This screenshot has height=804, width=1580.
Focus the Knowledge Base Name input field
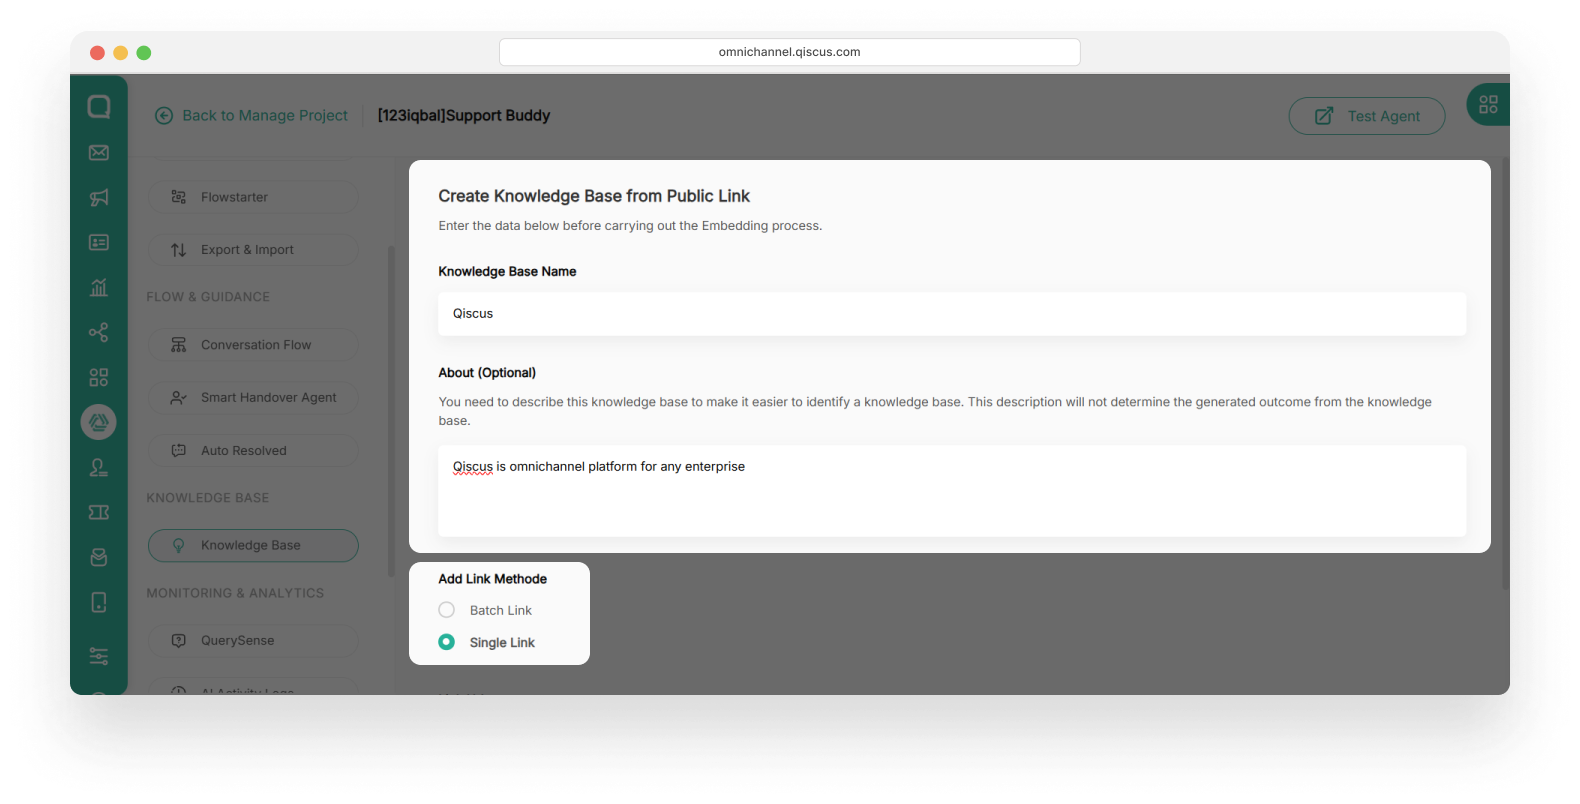pos(952,314)
